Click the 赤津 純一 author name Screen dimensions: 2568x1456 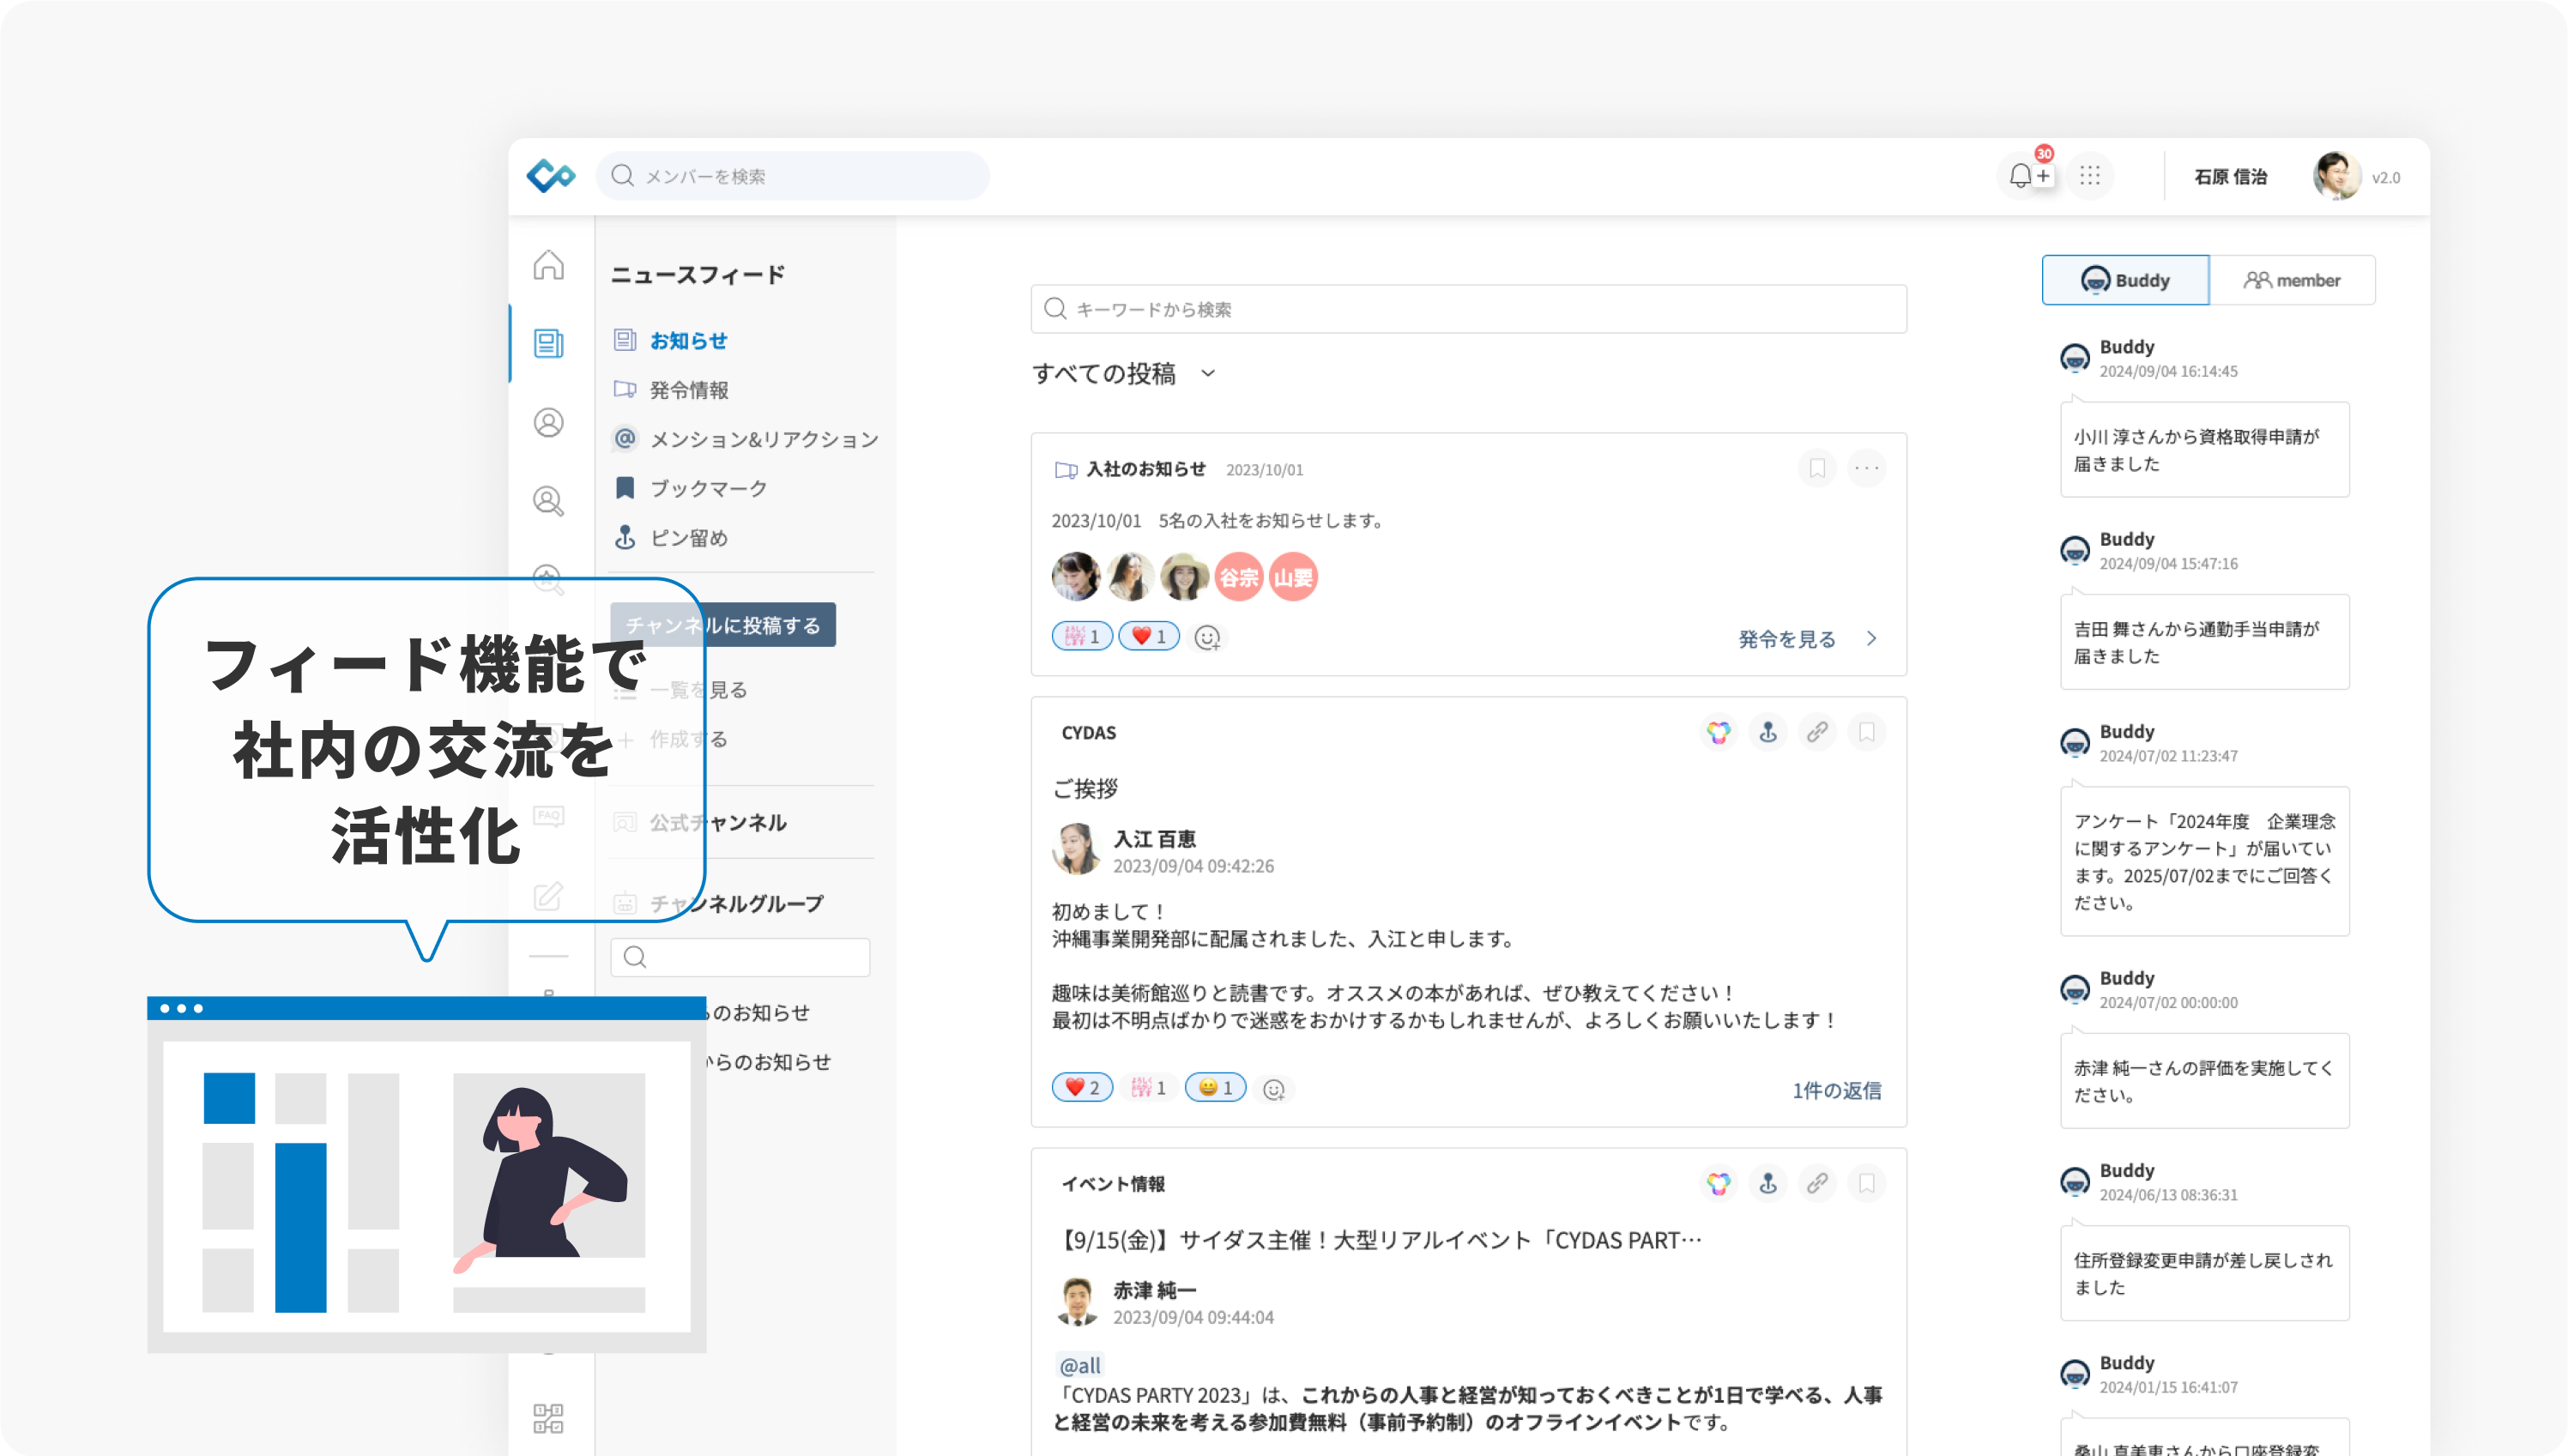(1154, 1290)
